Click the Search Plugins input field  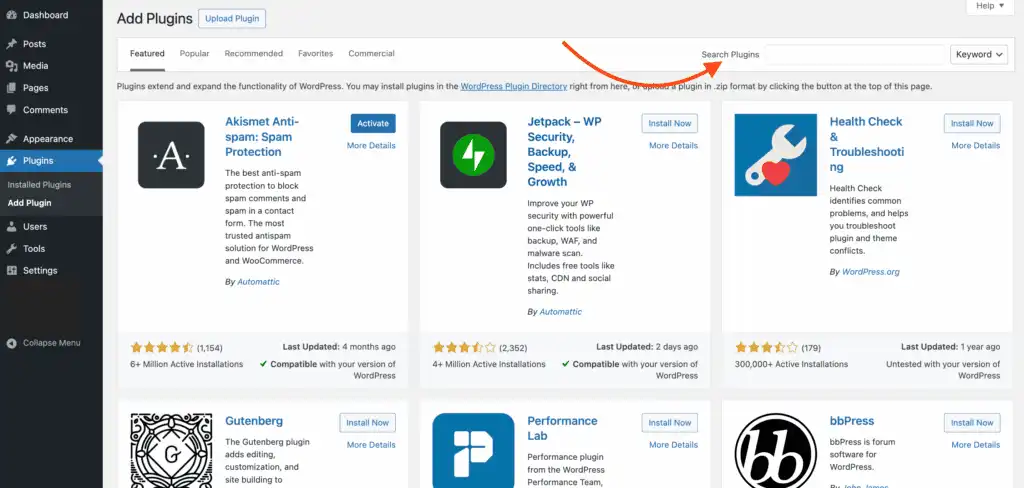855,55
